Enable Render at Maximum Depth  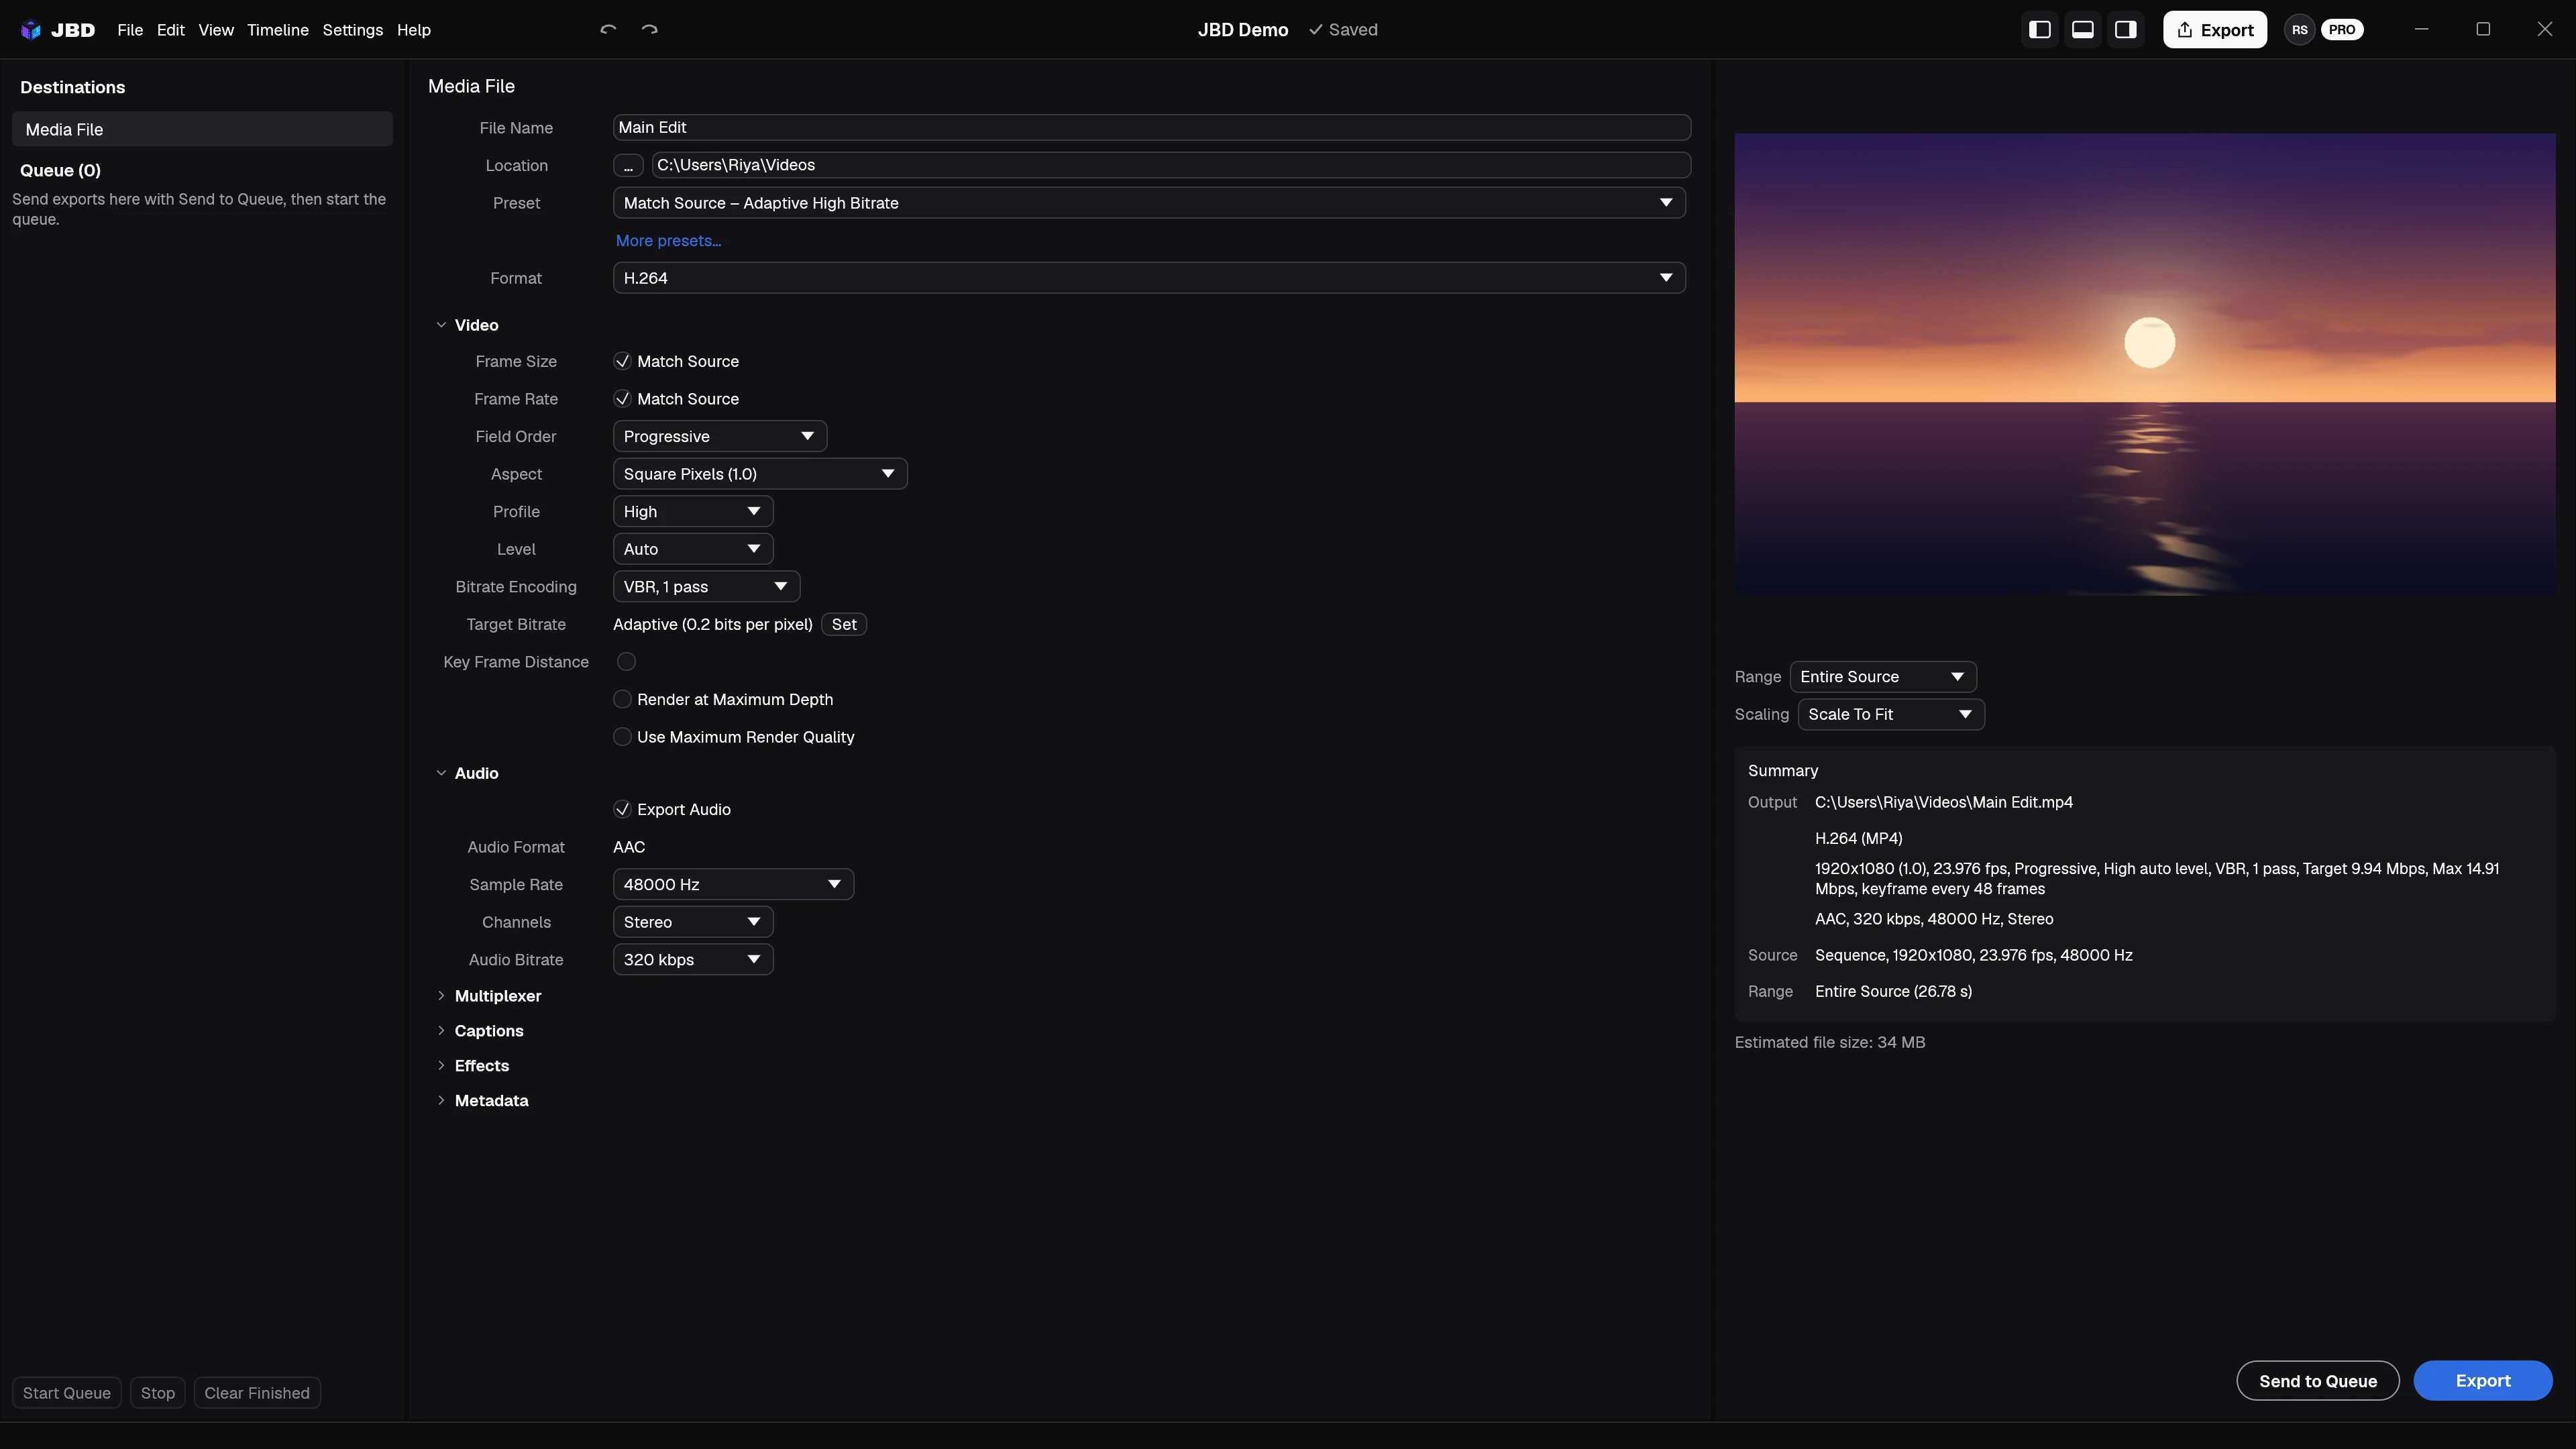[x=622, y=700]
